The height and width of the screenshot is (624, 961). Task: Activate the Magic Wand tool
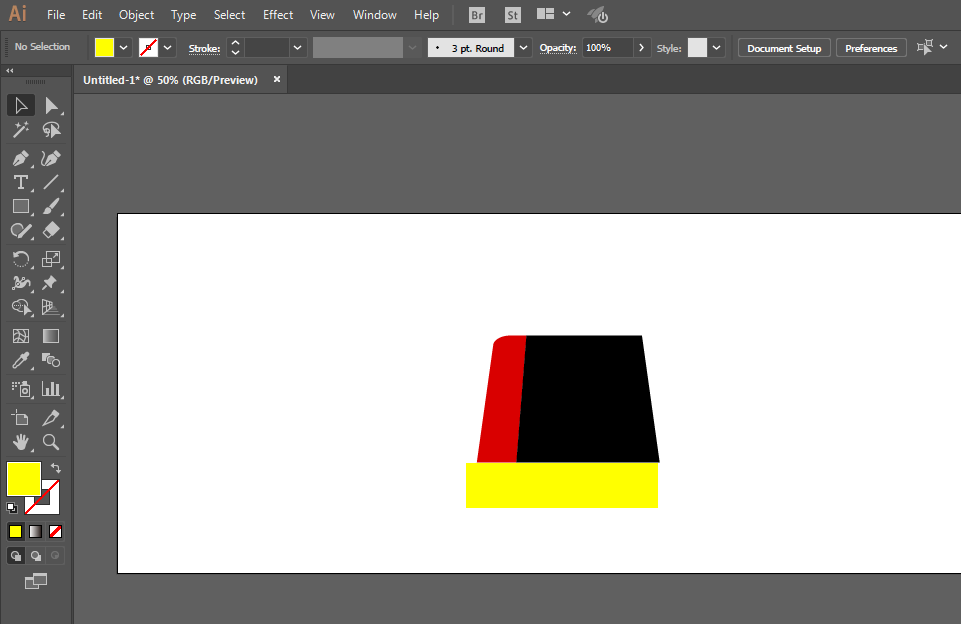(x=21, y=129)
